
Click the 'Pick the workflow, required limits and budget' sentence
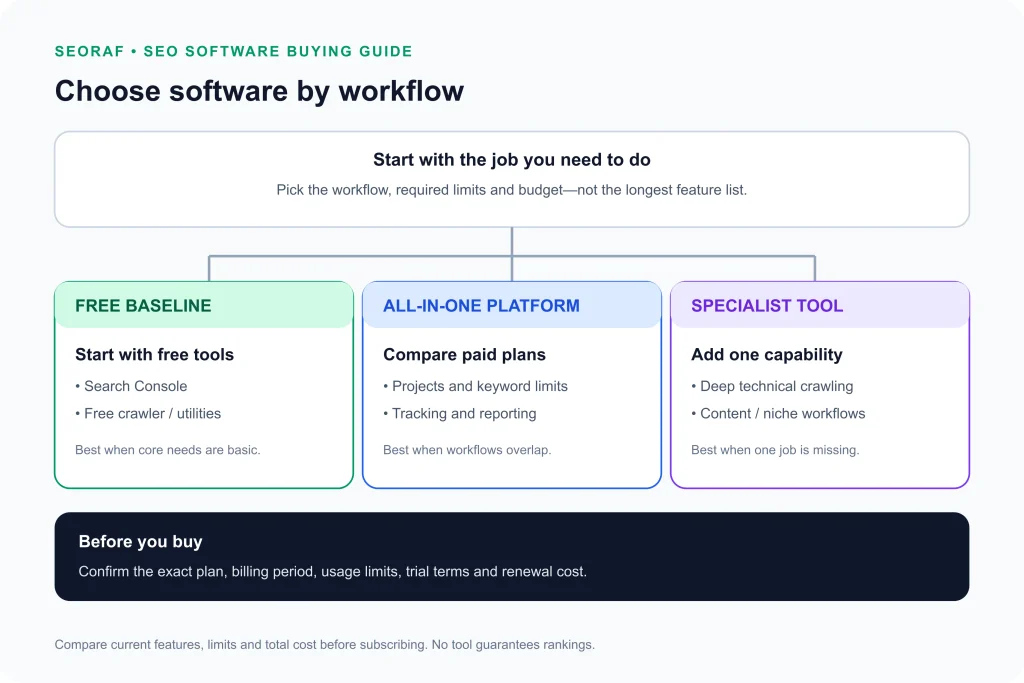(511, 190)
